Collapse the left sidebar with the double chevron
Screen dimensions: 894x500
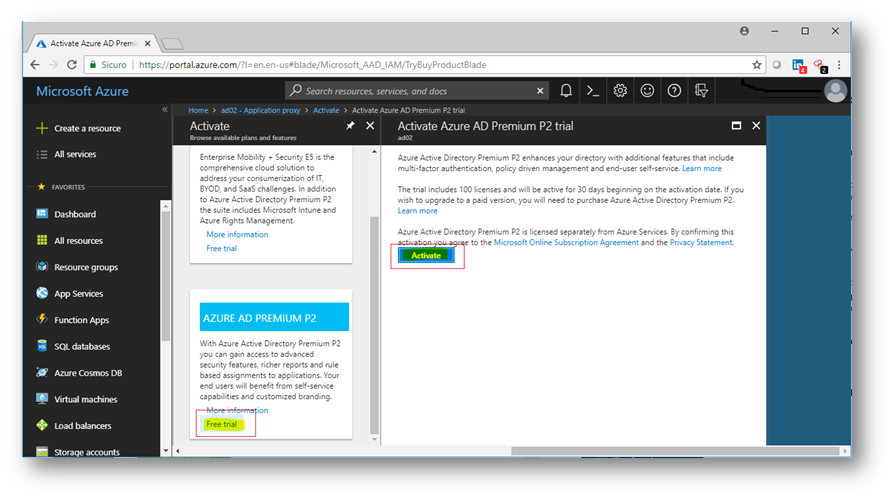[165, 109]
